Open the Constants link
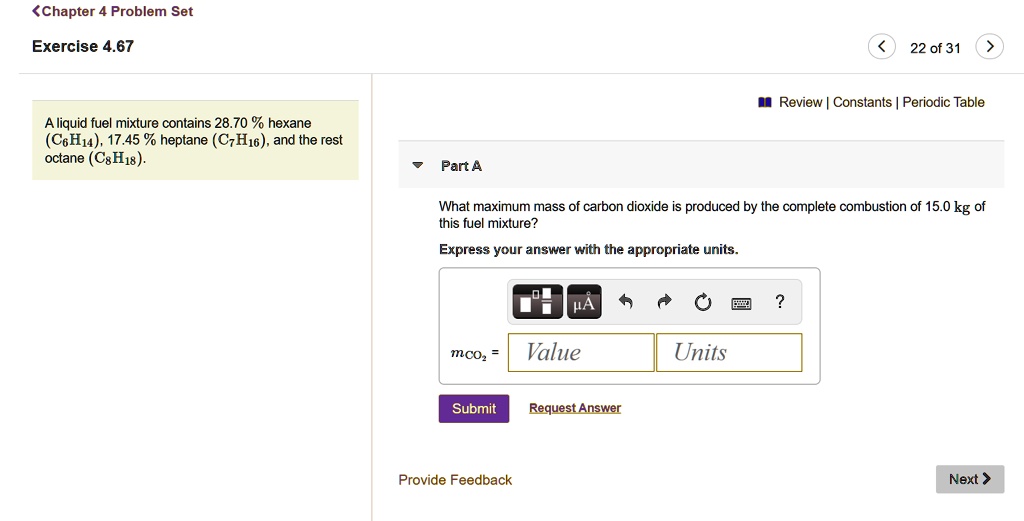 point(862,102)
